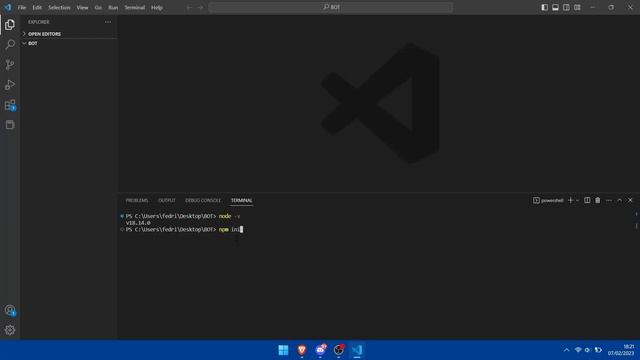Click Visual Studio Code taskbar icon
The width and height of the screenshot is (640, 360).
(x=357, y=350)
